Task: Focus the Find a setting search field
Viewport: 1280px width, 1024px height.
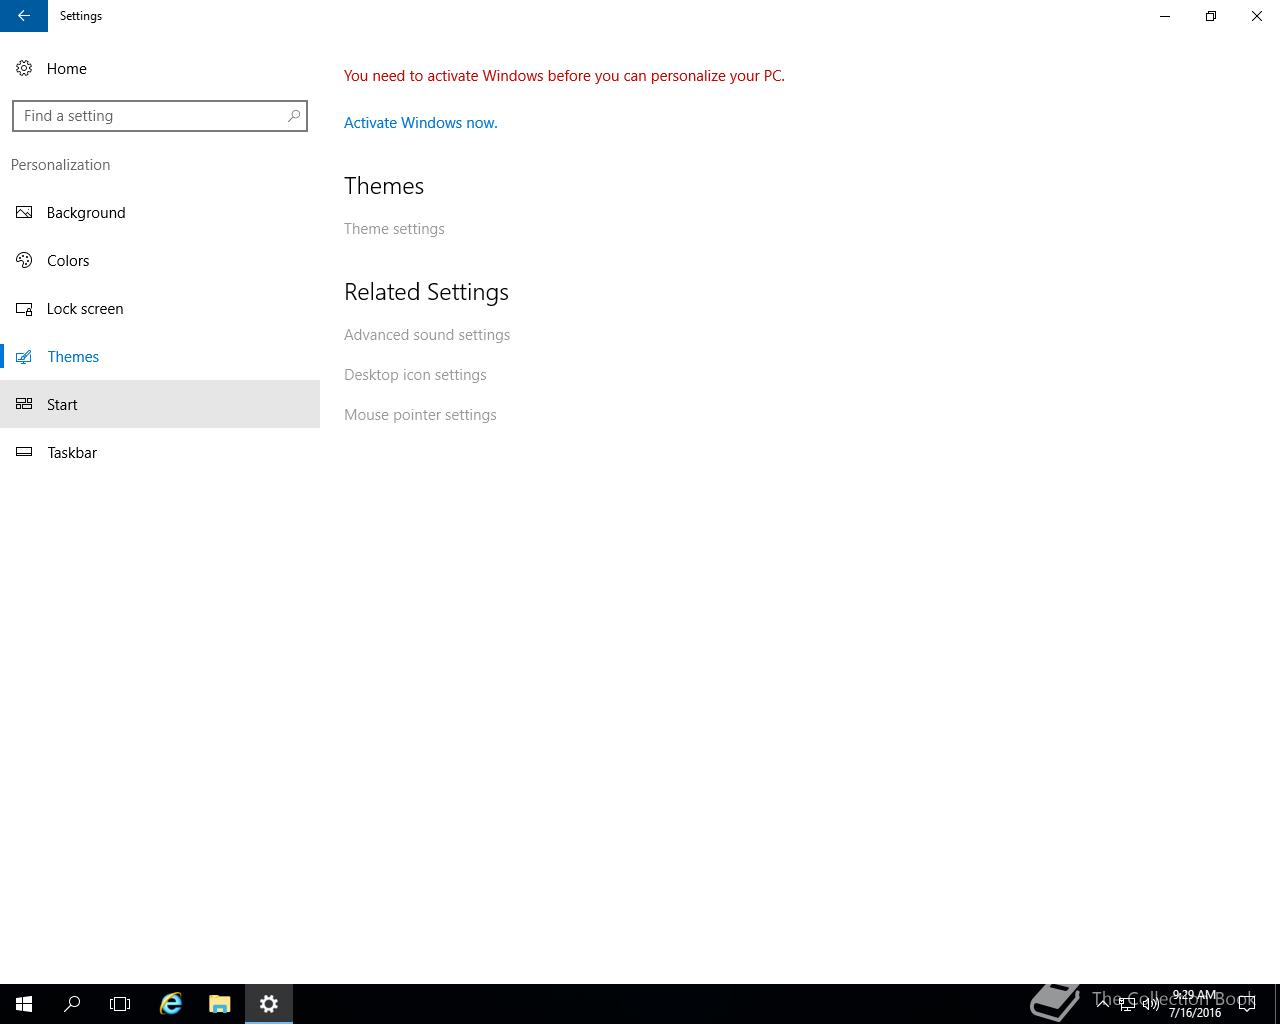Action: [160, 116]
